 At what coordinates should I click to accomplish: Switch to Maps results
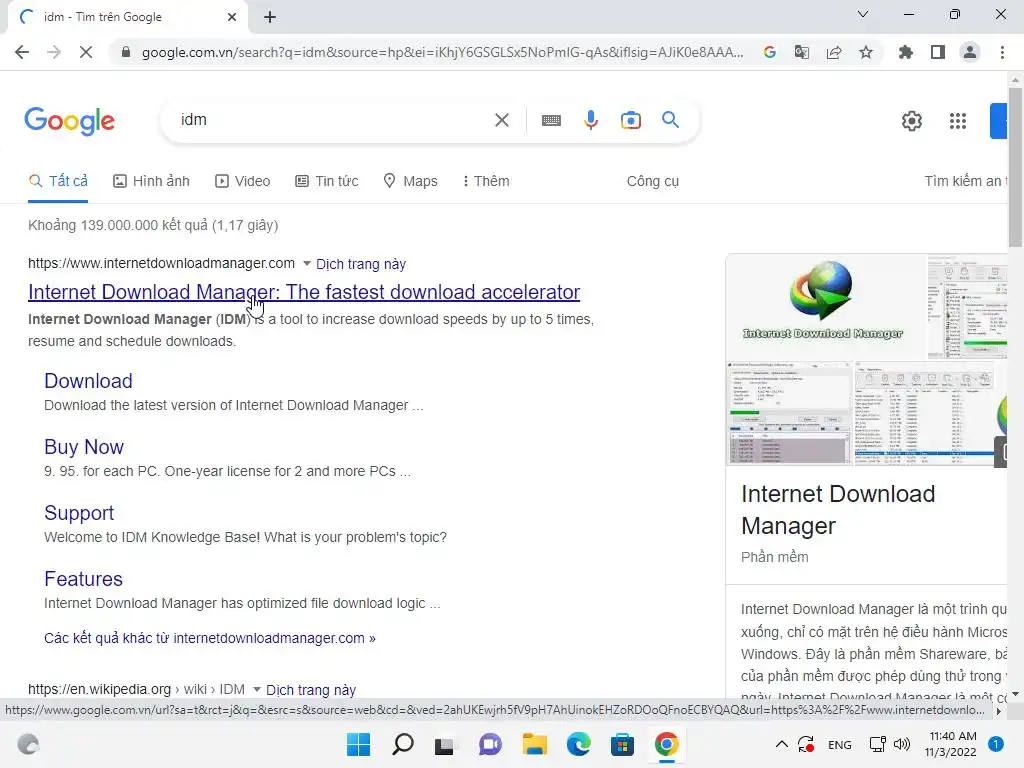point(410,181)
